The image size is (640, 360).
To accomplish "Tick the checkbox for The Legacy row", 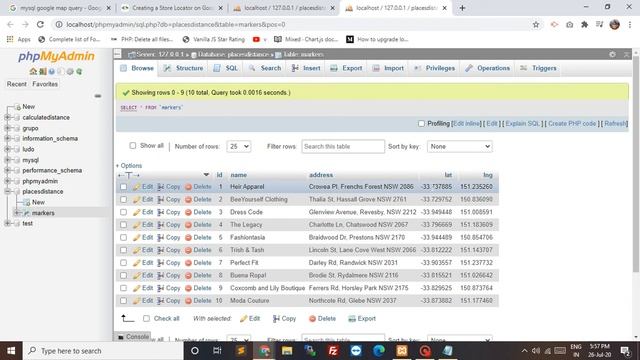I will (123, 224).
